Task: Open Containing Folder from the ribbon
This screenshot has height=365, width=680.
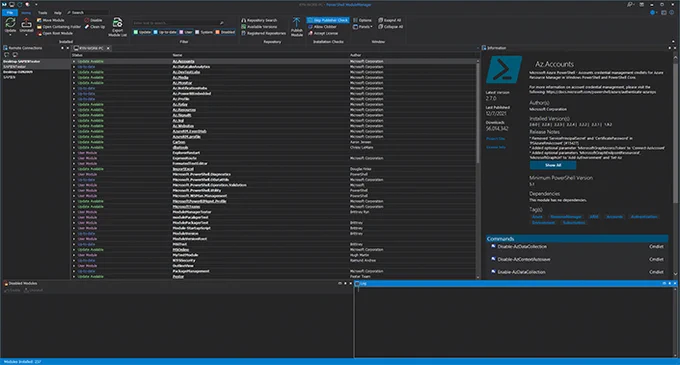Action: (x=59, y=27)
